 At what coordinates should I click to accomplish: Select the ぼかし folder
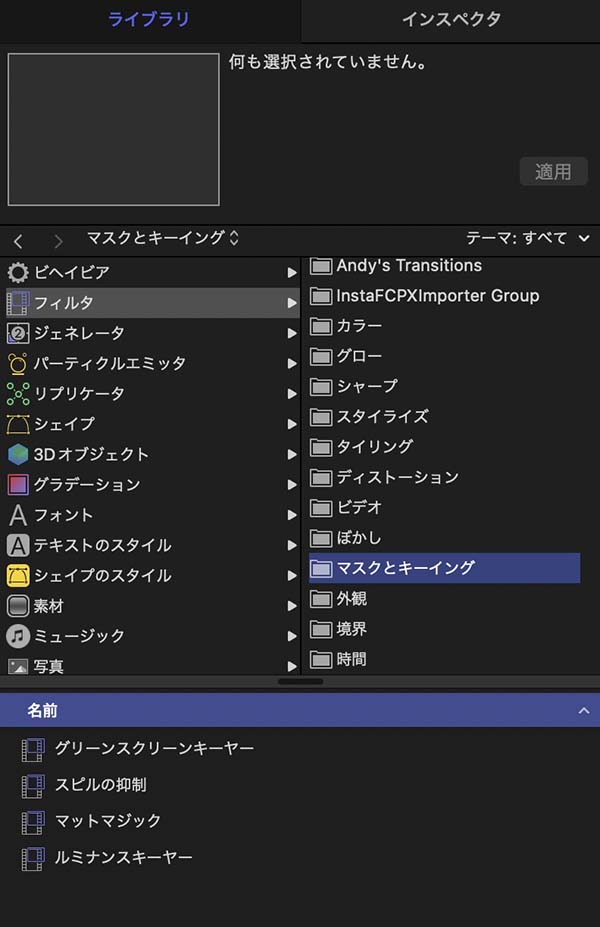[x=444, y=538]
